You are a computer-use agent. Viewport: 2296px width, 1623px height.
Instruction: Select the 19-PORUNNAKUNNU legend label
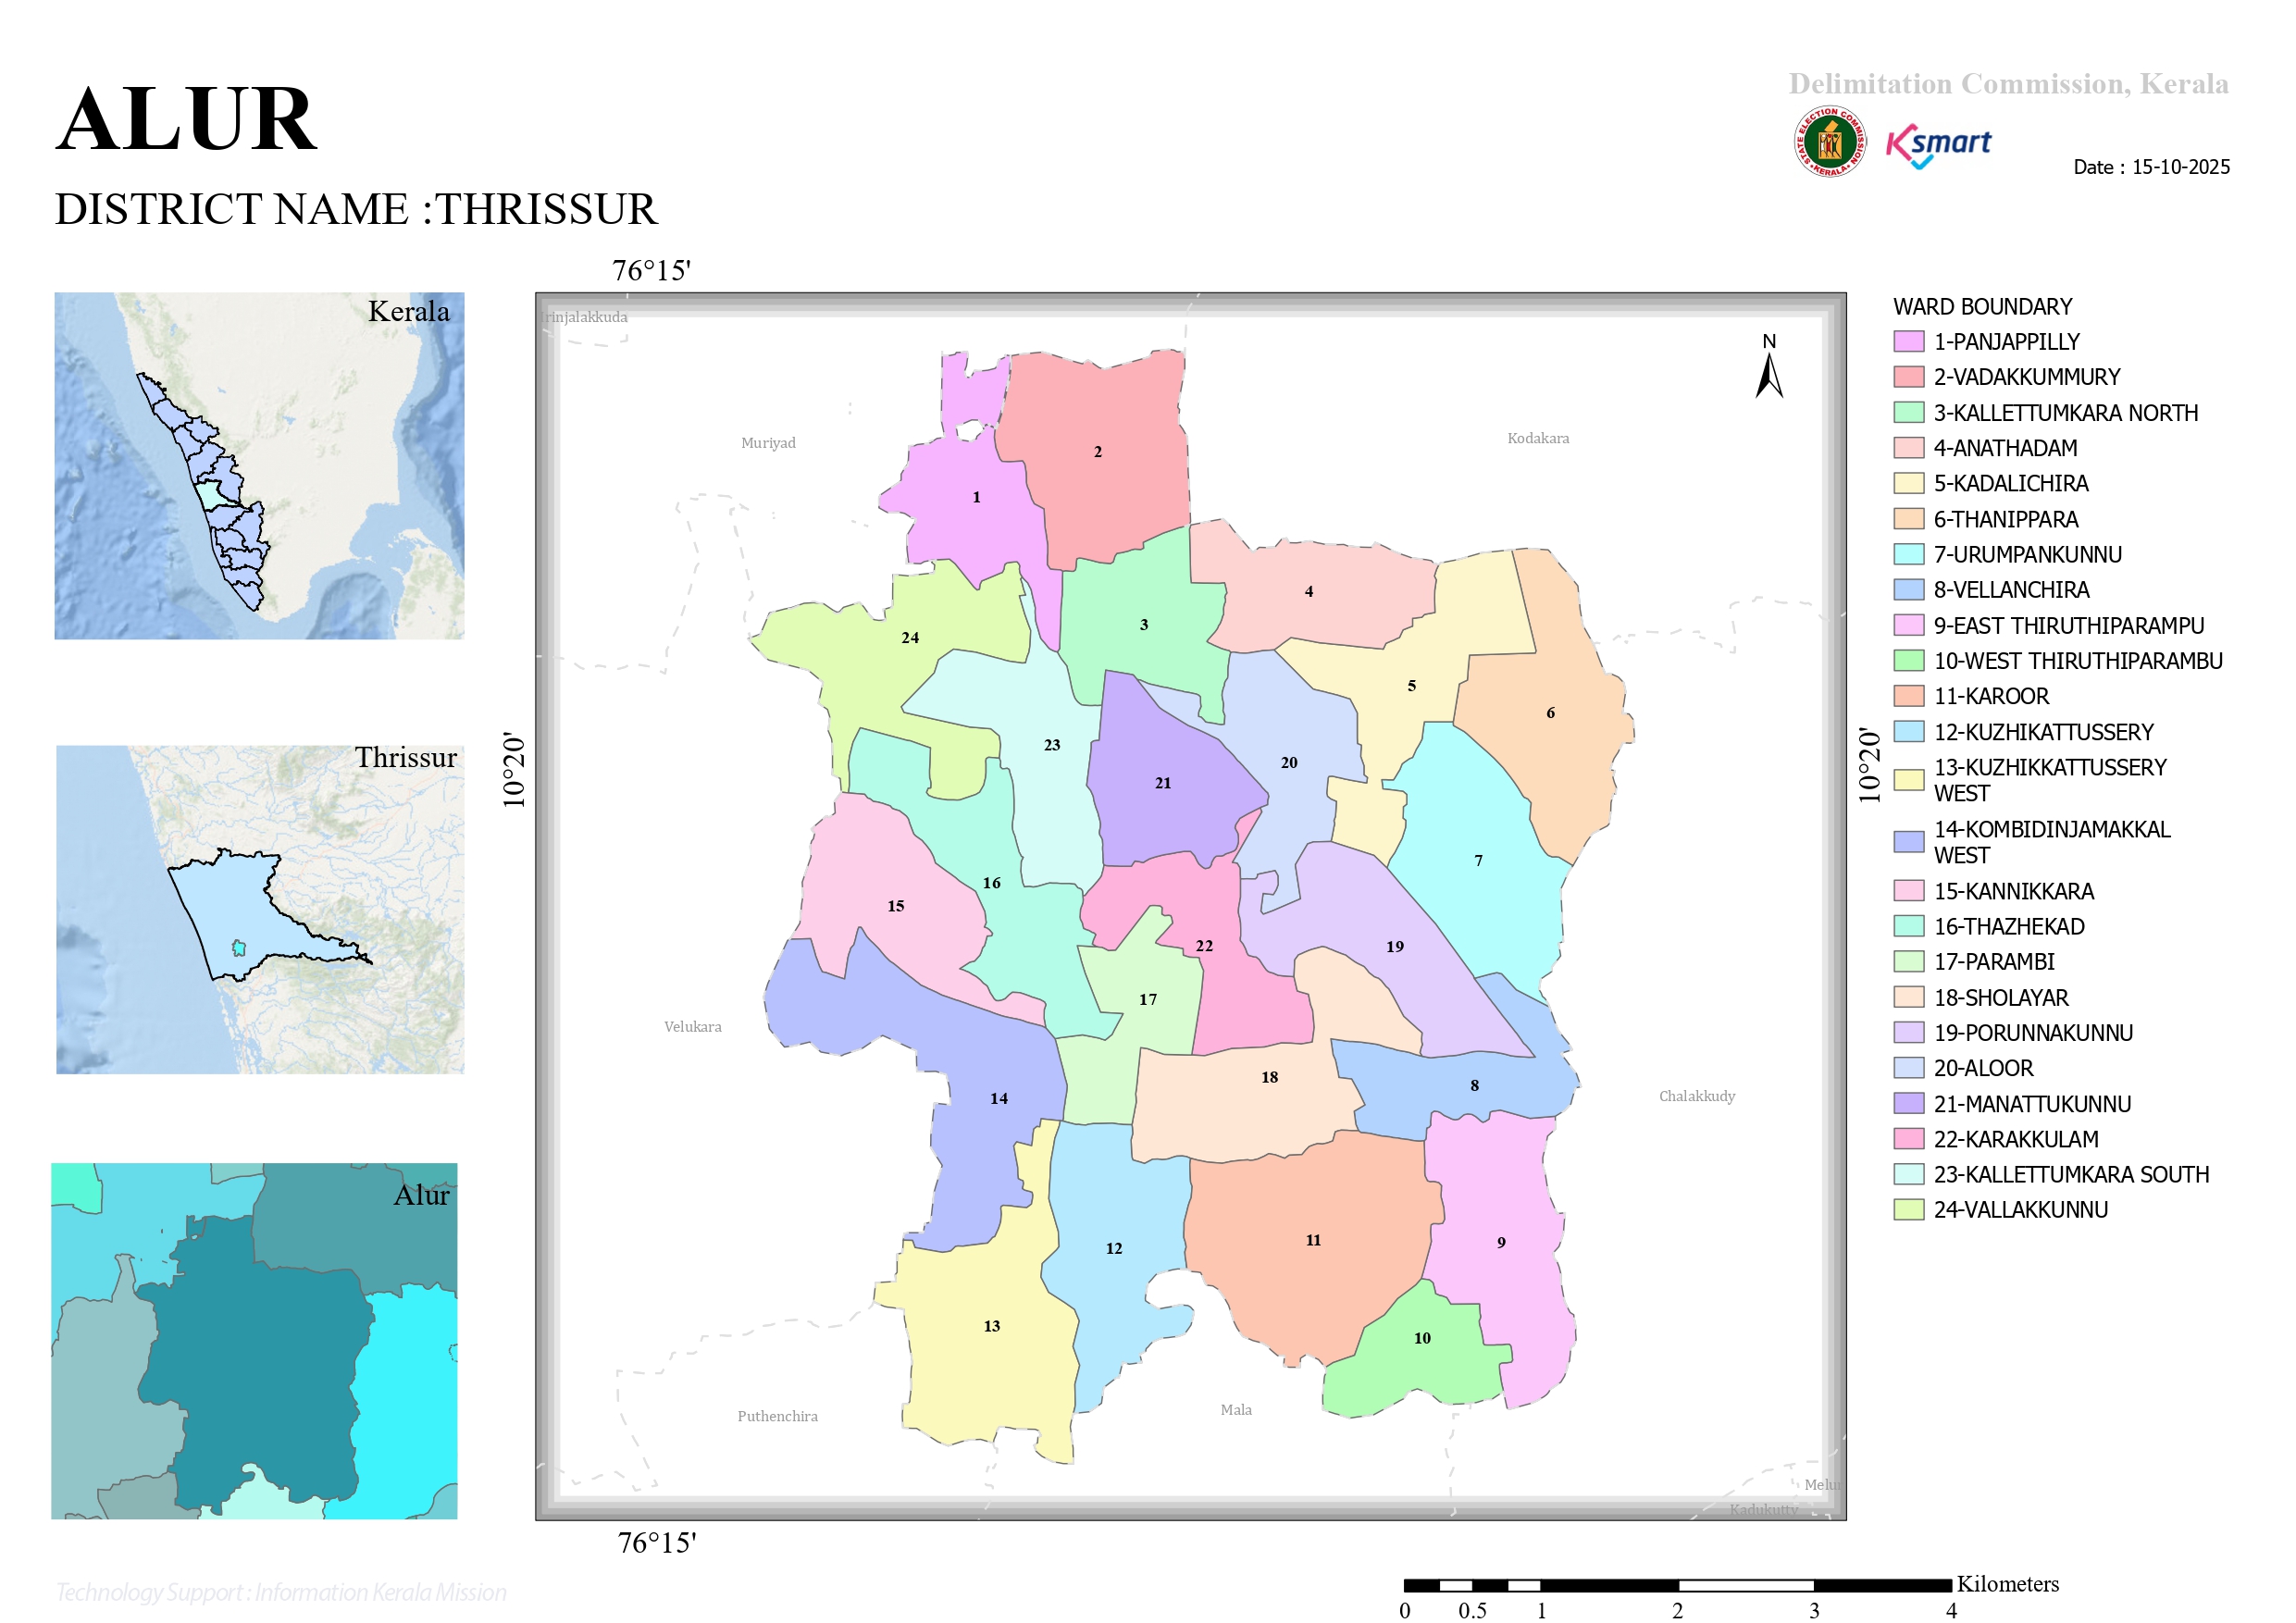click(2032, 1033)
